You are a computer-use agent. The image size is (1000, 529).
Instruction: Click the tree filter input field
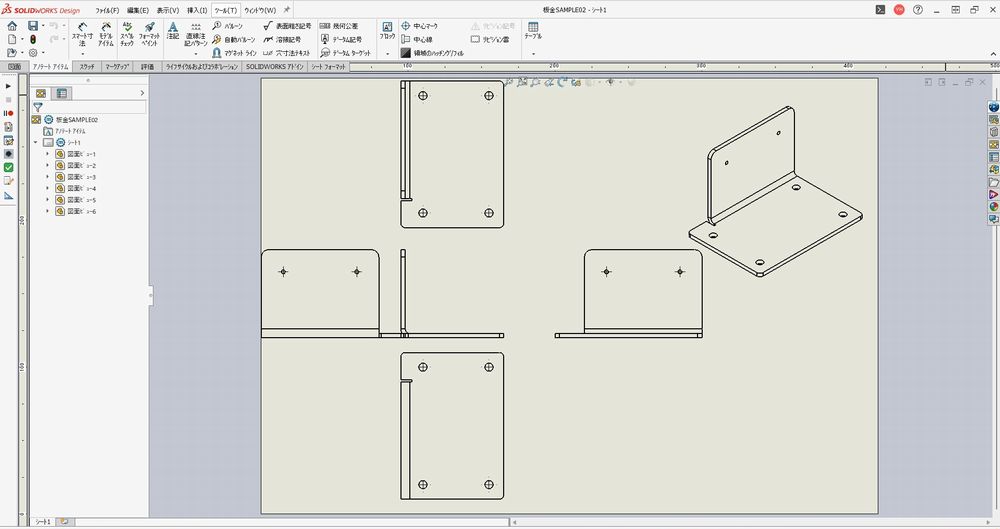[95, 107]
